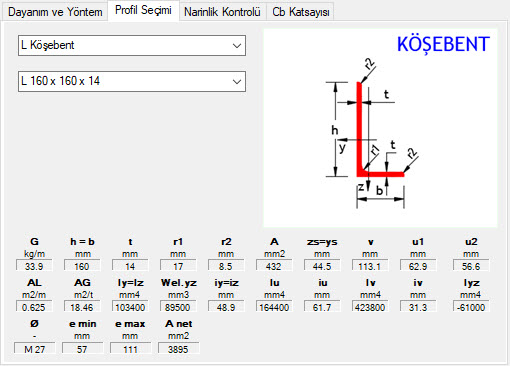Viewport: 510px width, 366px height.
Task: Click the thickness t field showing 14
Action: tap(130, 266)
